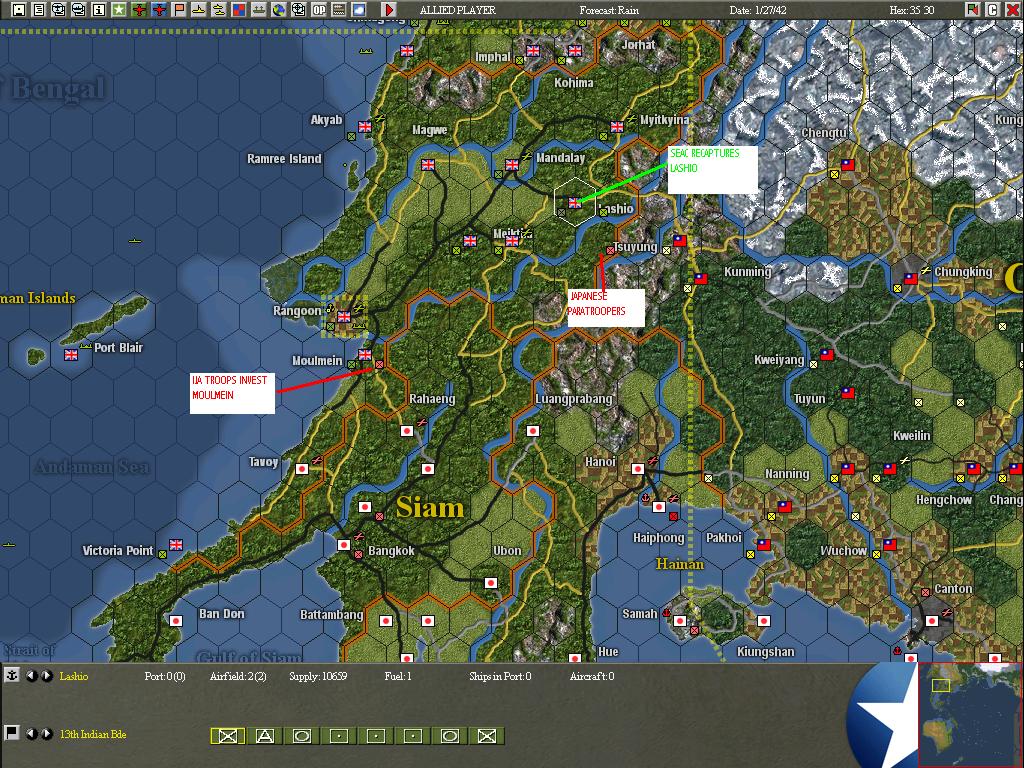The height and width of the screenshot is (768, 1024).
Task: Click the 'C' toolbar button
Action: tap(992, 10)
